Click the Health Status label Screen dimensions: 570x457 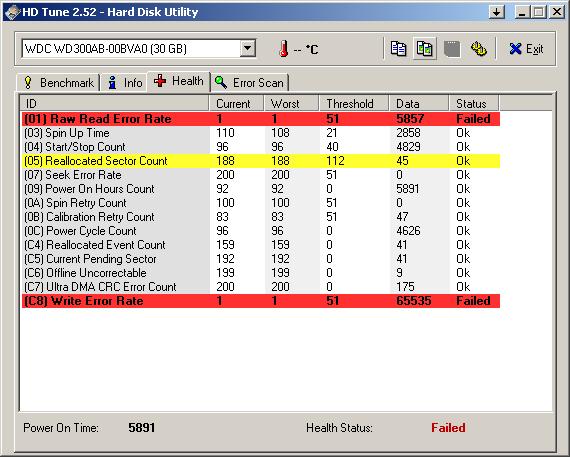[x=339, y=428]
